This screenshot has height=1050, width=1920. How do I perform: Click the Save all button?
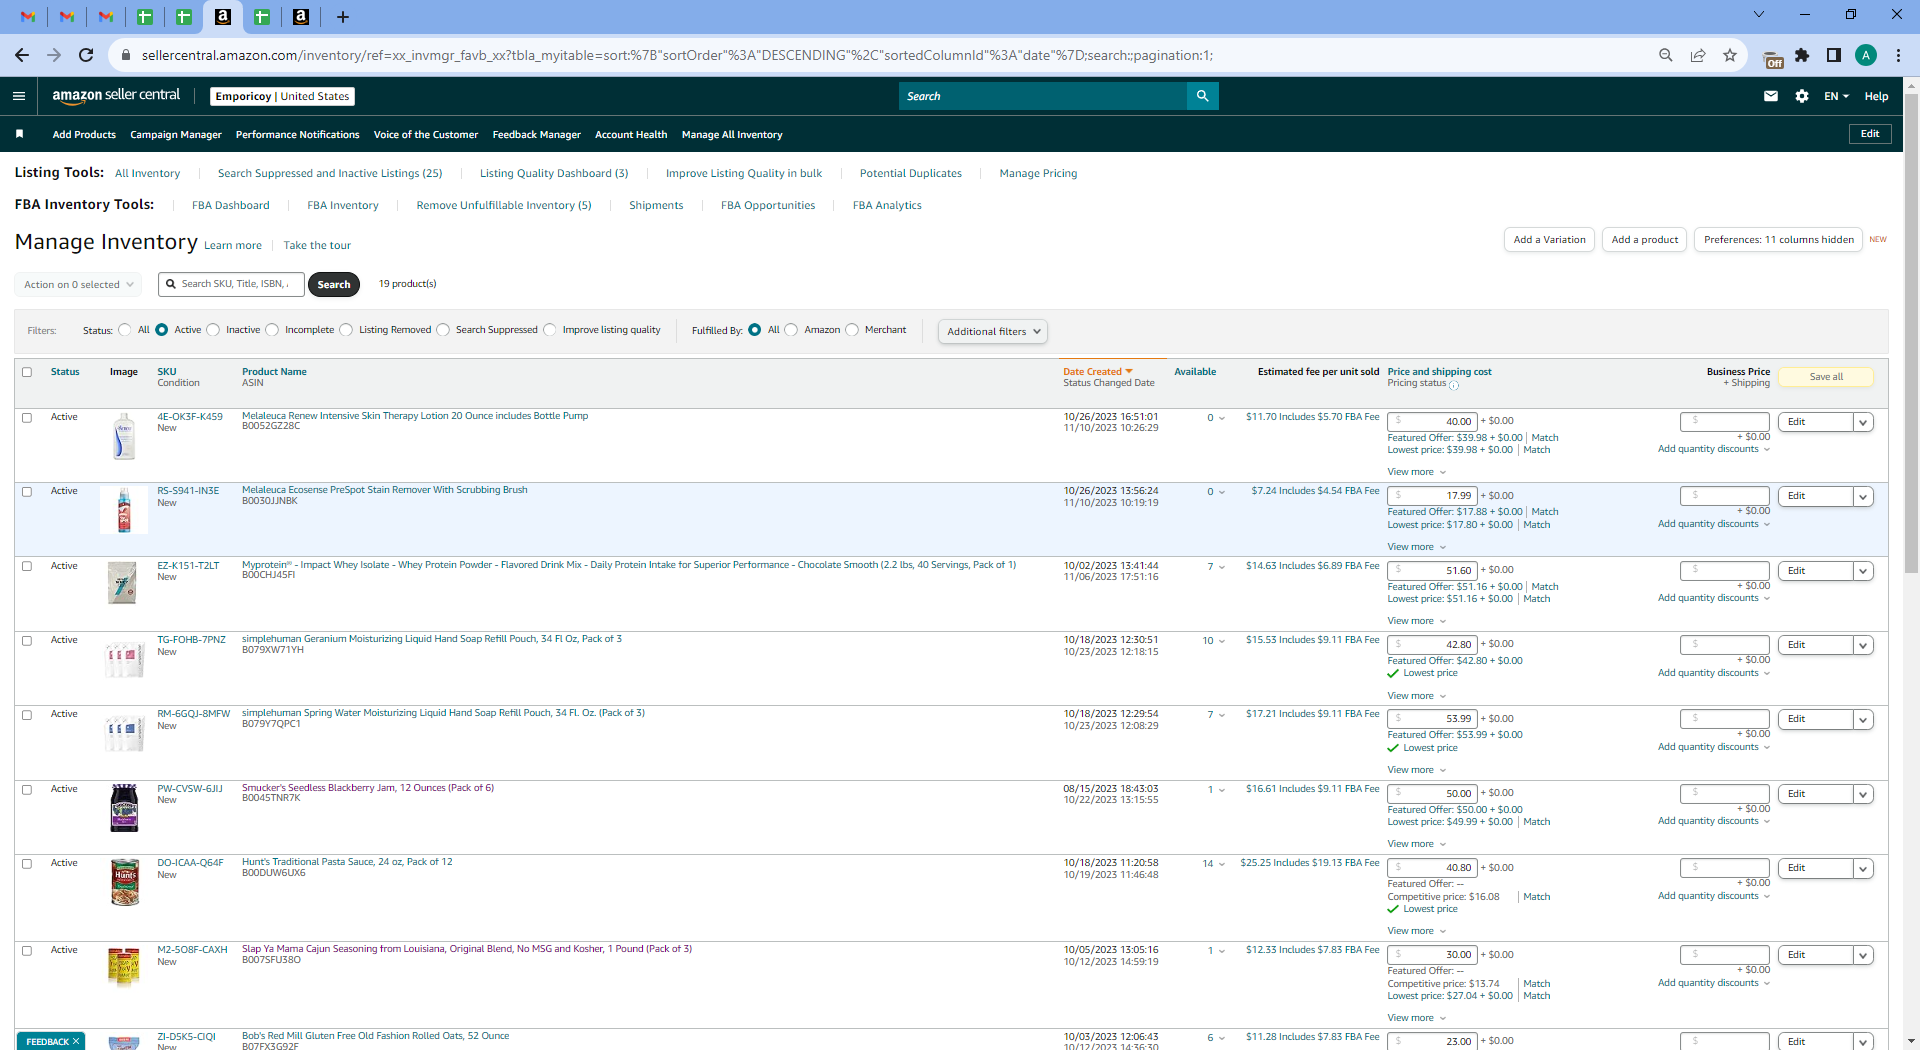[1826, 377]
